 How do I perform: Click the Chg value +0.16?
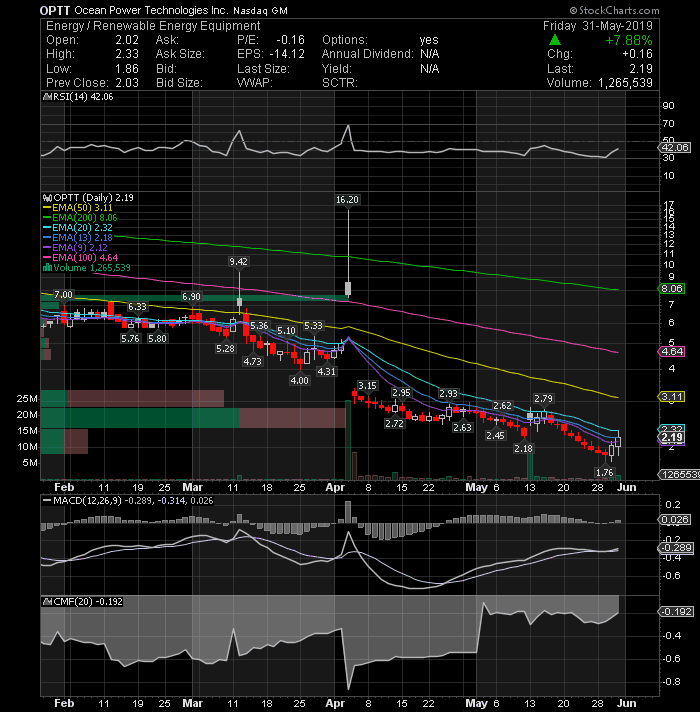point(637,54)
